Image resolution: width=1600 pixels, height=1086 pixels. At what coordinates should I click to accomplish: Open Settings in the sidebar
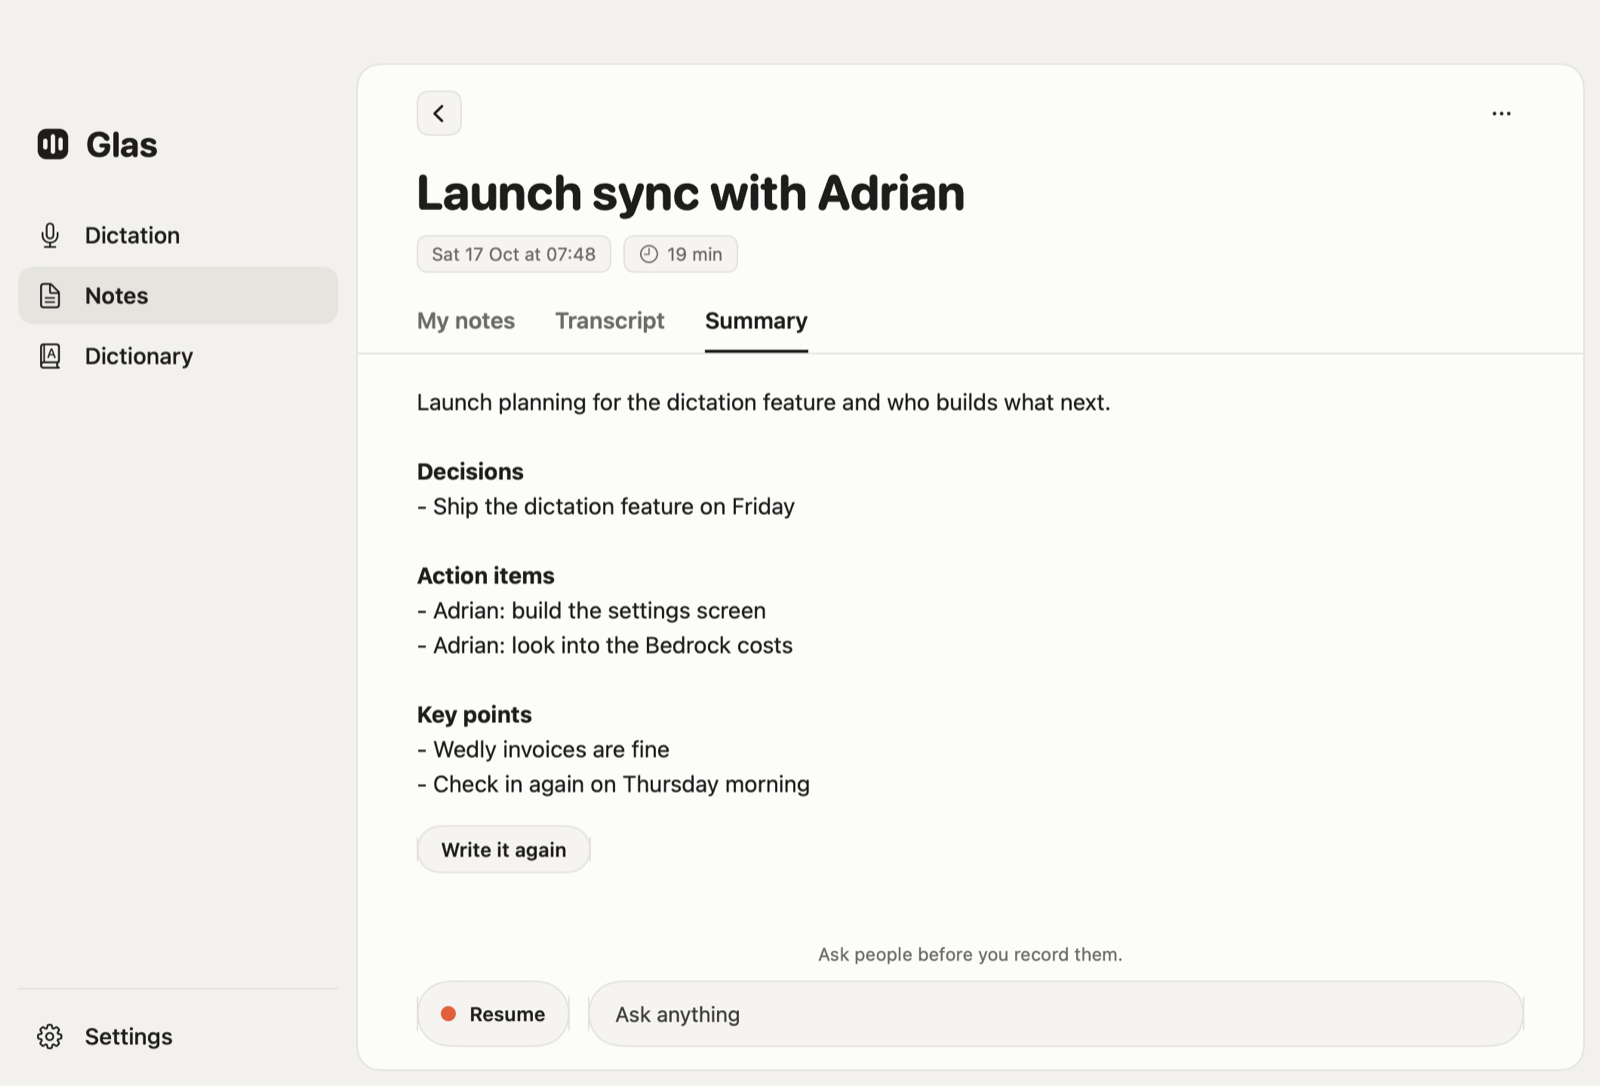(x=178, y=1036)
